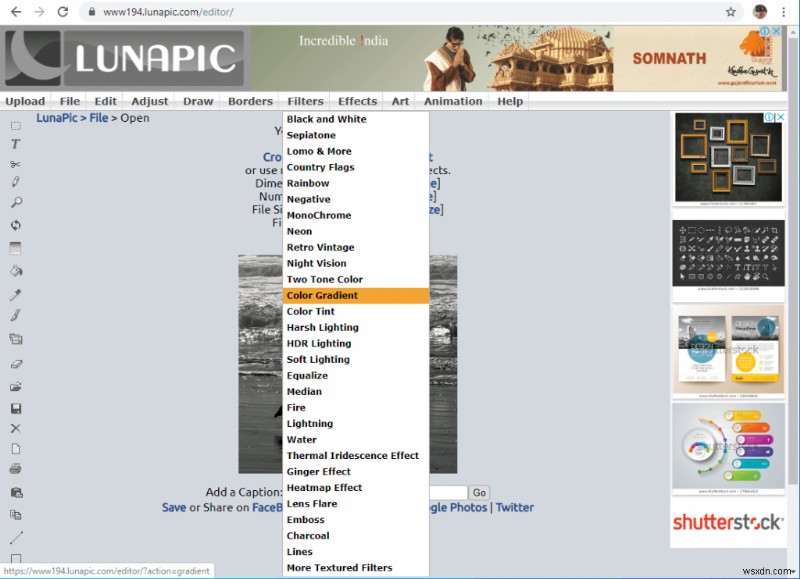The height and width of the screenshot is (579, 800).
Task: Select the marquee selection tool
Action: pos(16,125)
